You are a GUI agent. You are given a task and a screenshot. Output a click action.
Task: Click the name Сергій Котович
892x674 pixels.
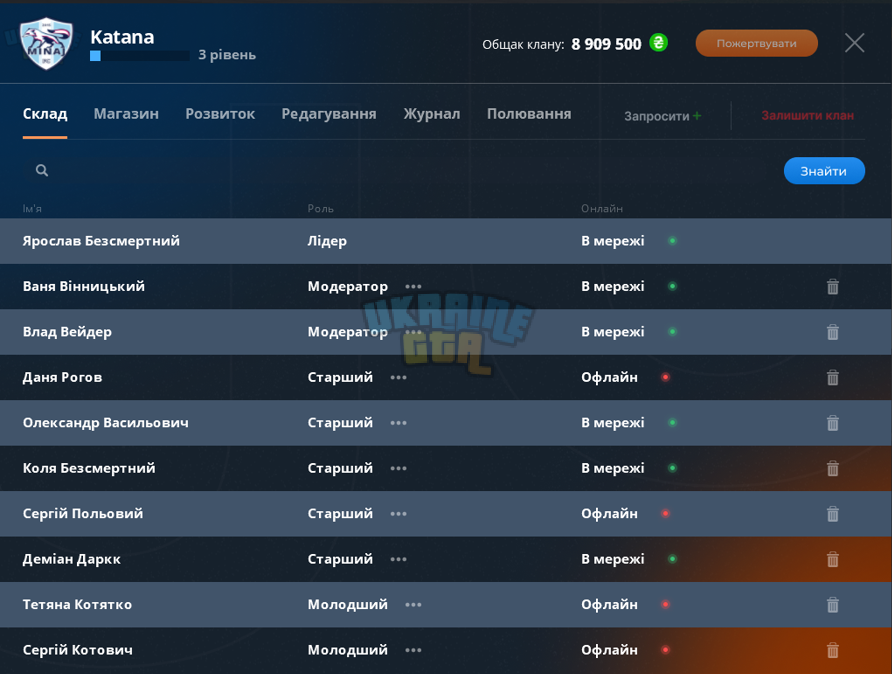click(78, 650)
